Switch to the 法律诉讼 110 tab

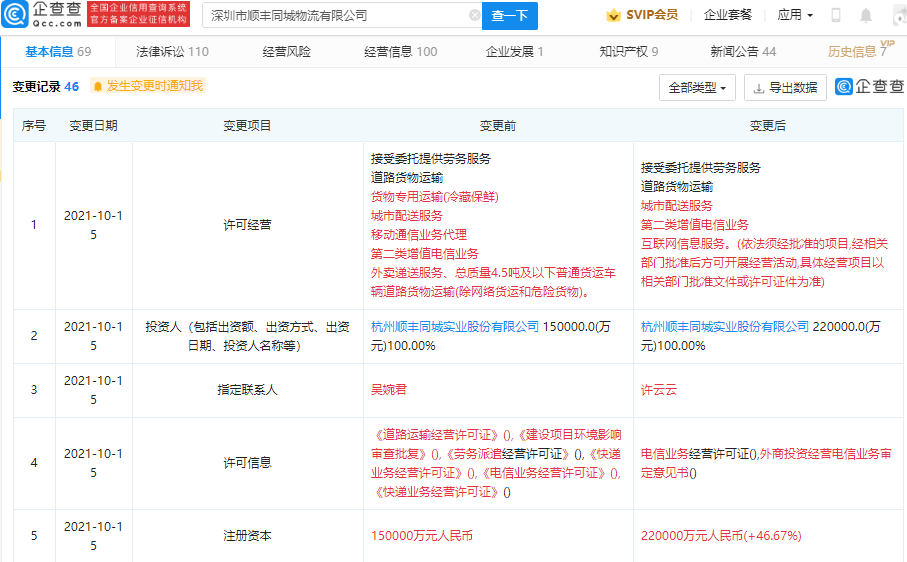172,51
